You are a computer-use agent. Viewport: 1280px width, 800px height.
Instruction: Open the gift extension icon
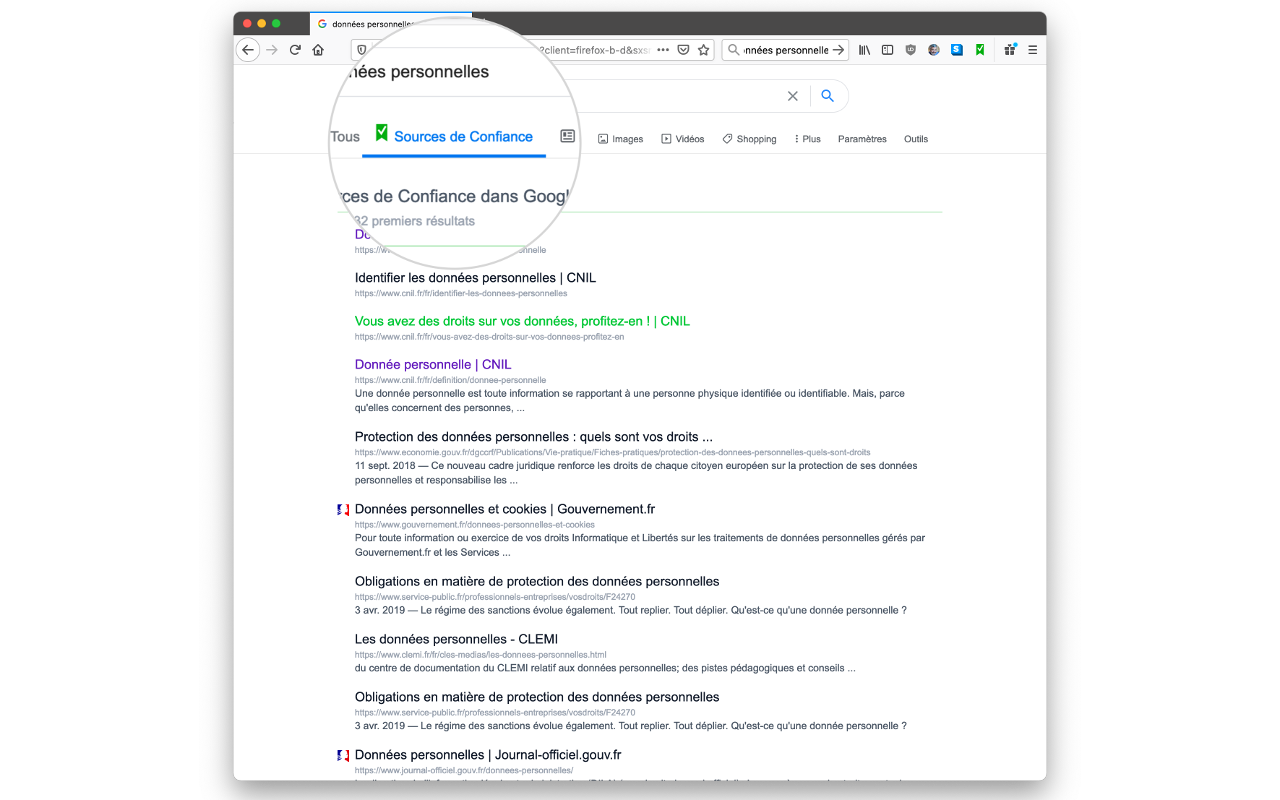1010,50
